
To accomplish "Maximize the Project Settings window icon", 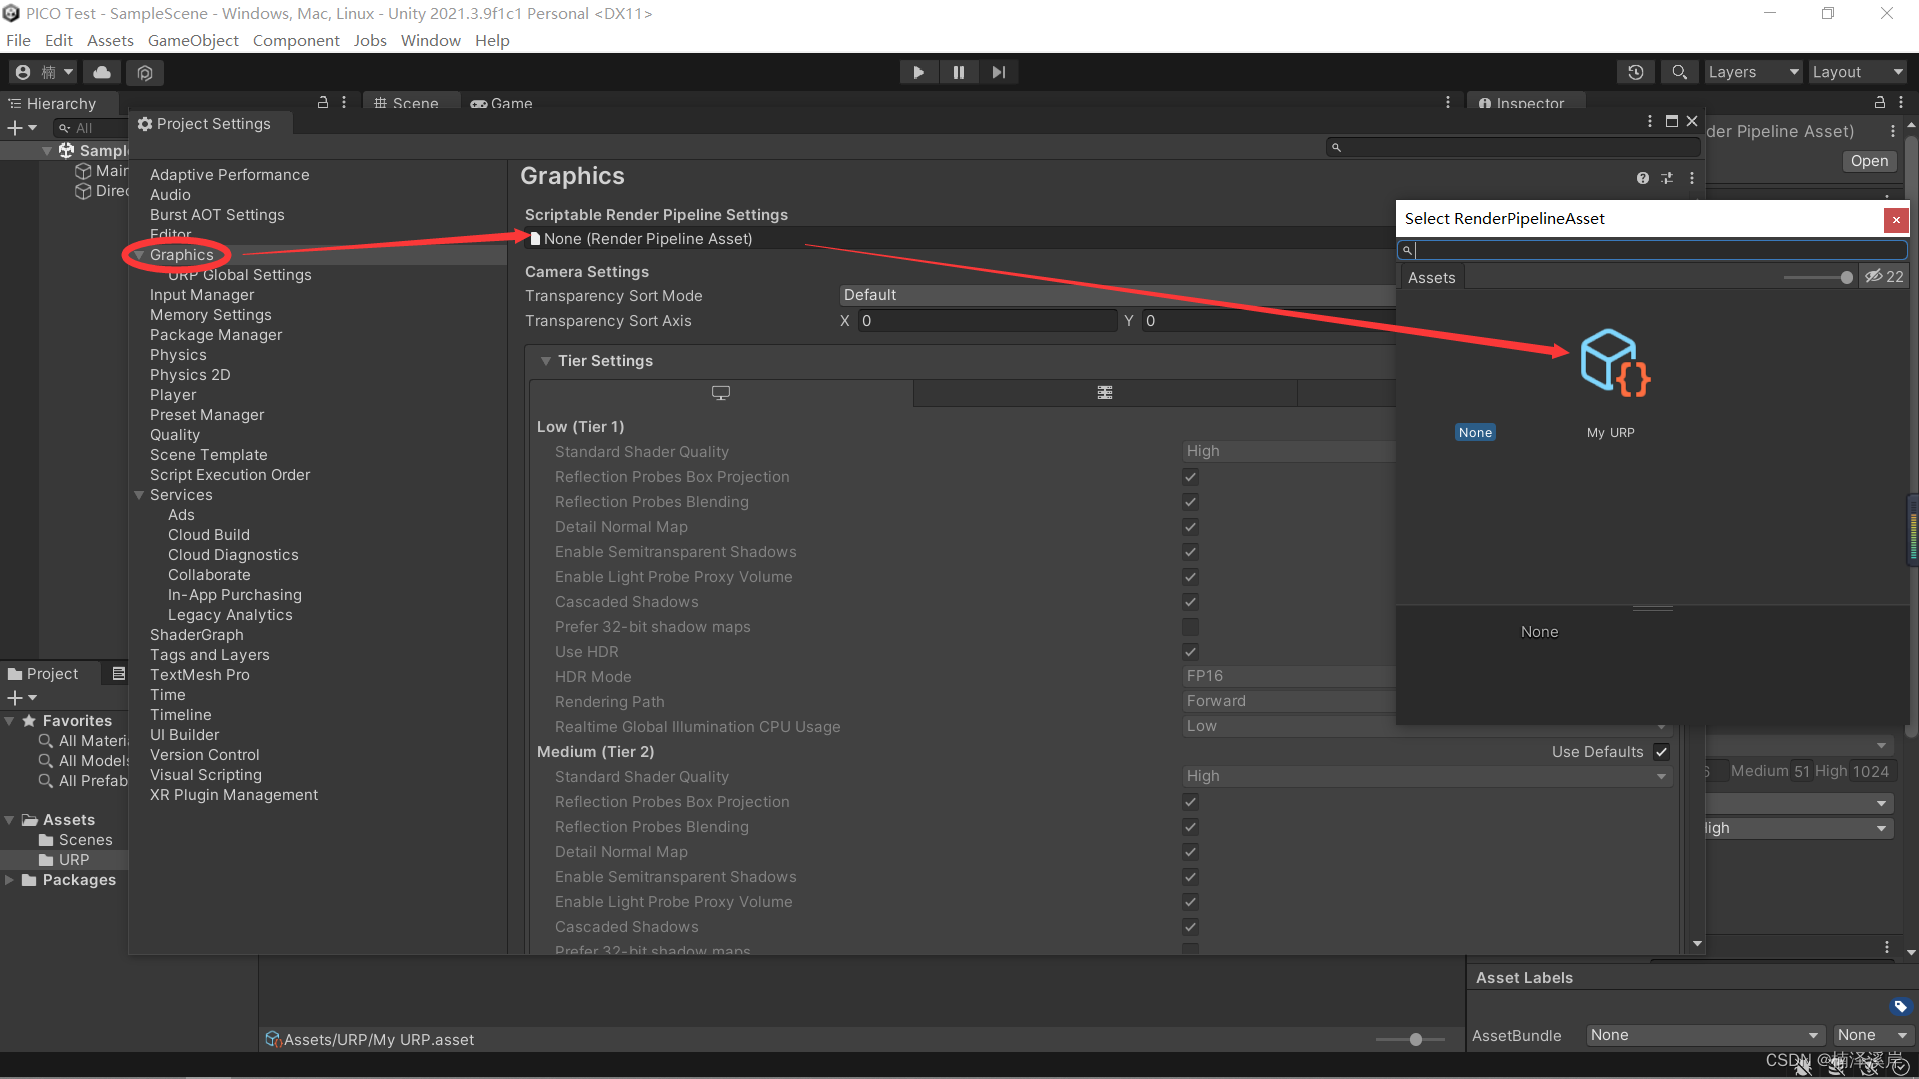I will 1671,121.
